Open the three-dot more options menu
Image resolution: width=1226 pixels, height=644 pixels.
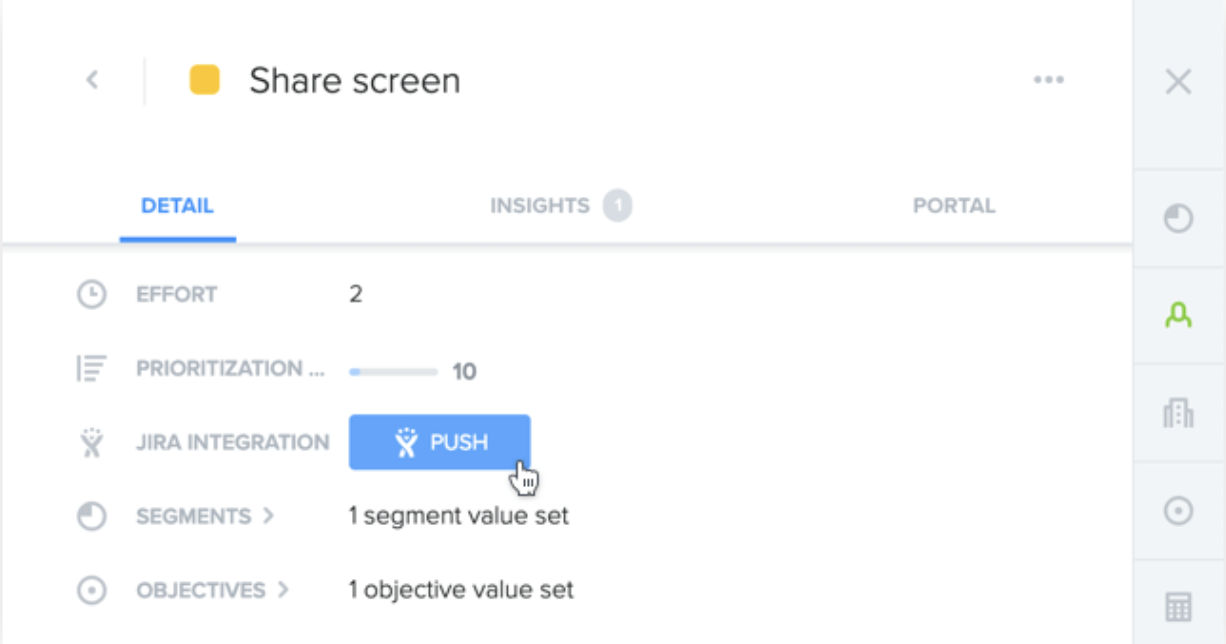[x=1048, y=80]
